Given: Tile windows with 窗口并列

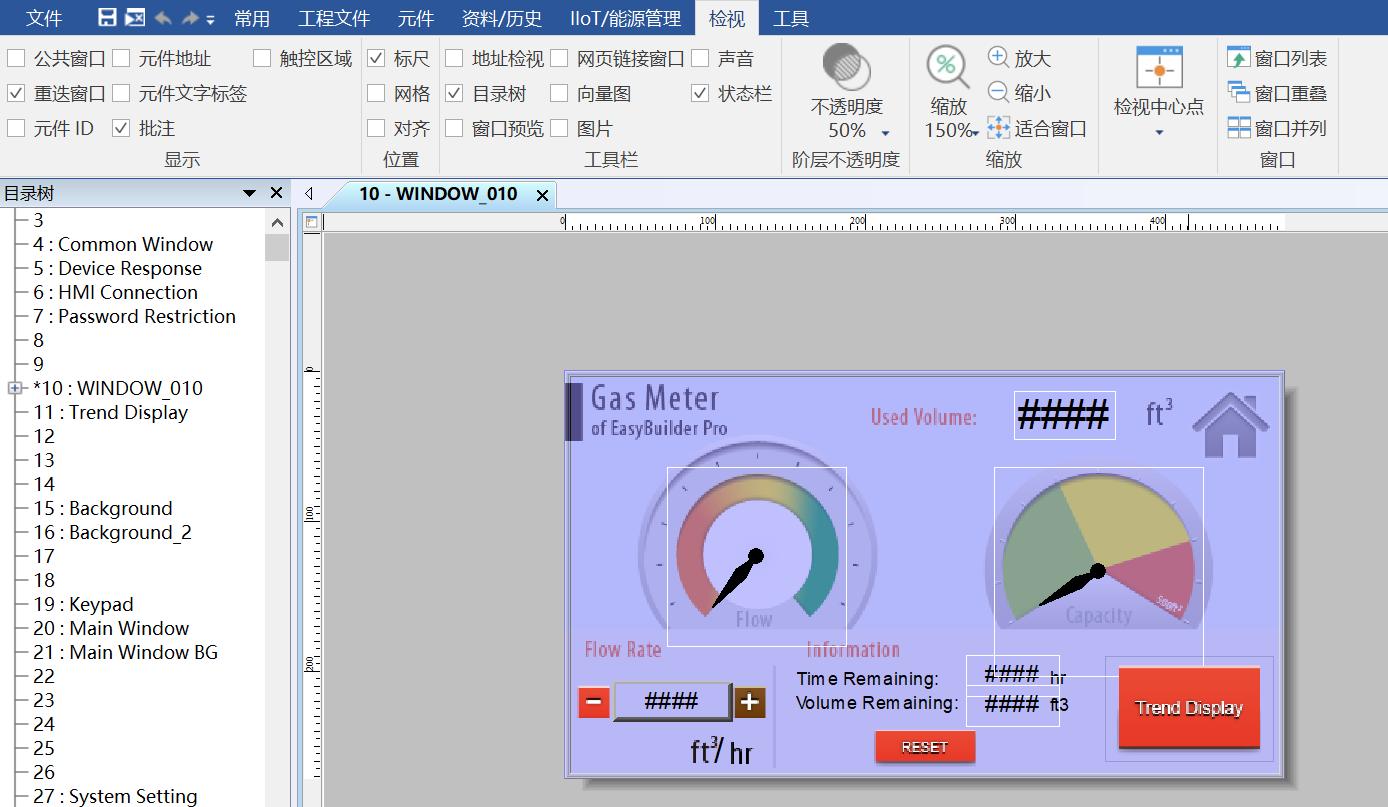Looking at the screenshot, I should pos(1277,128).
